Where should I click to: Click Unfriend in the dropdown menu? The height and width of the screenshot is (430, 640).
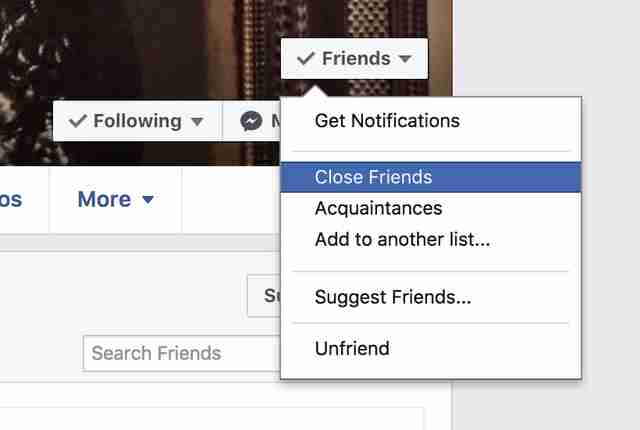352,349
